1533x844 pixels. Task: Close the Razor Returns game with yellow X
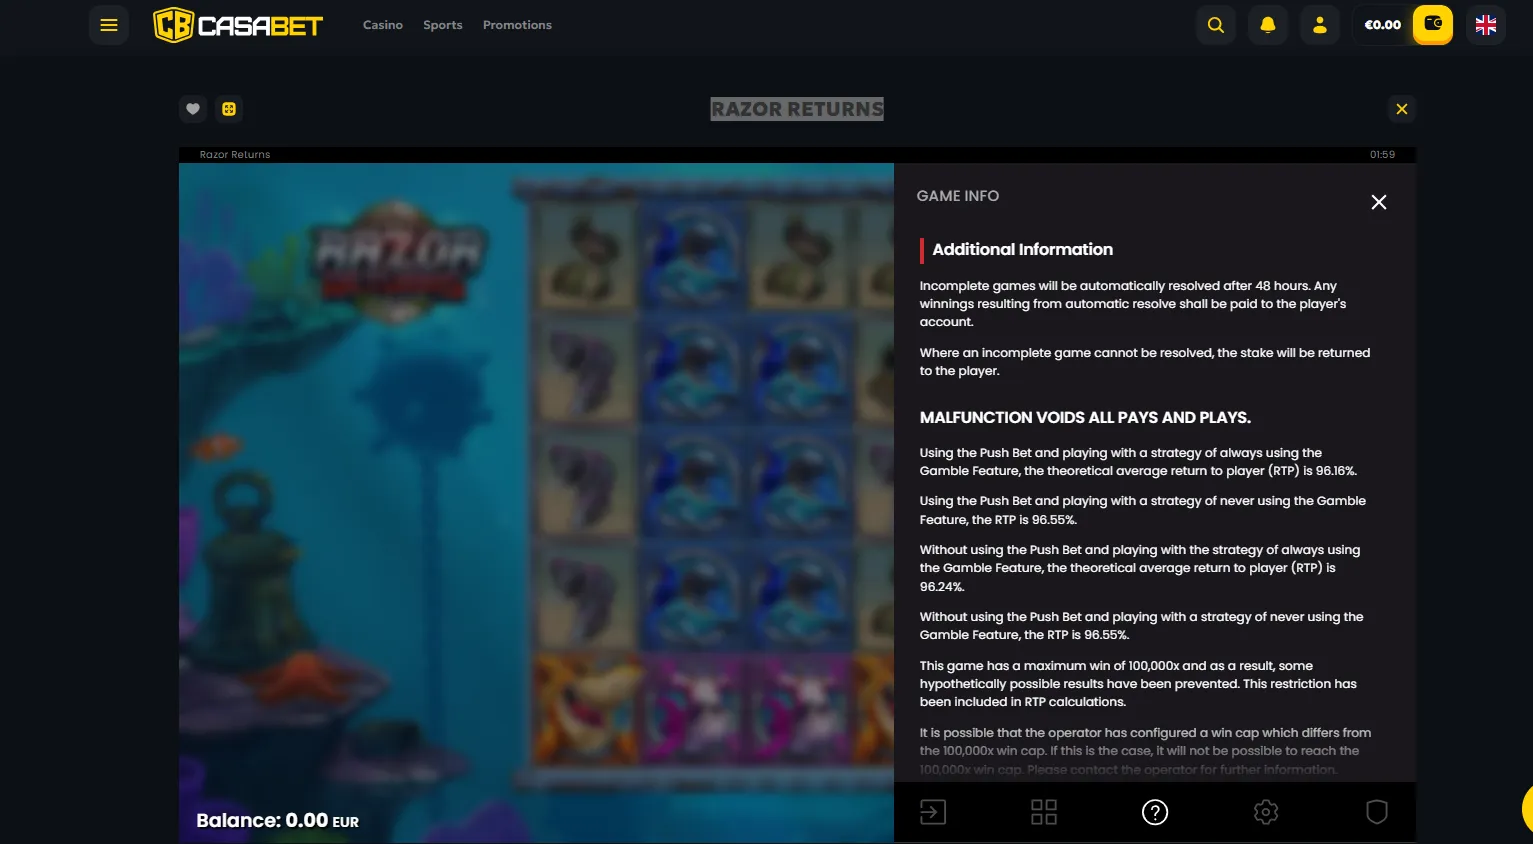[1402, 109]
